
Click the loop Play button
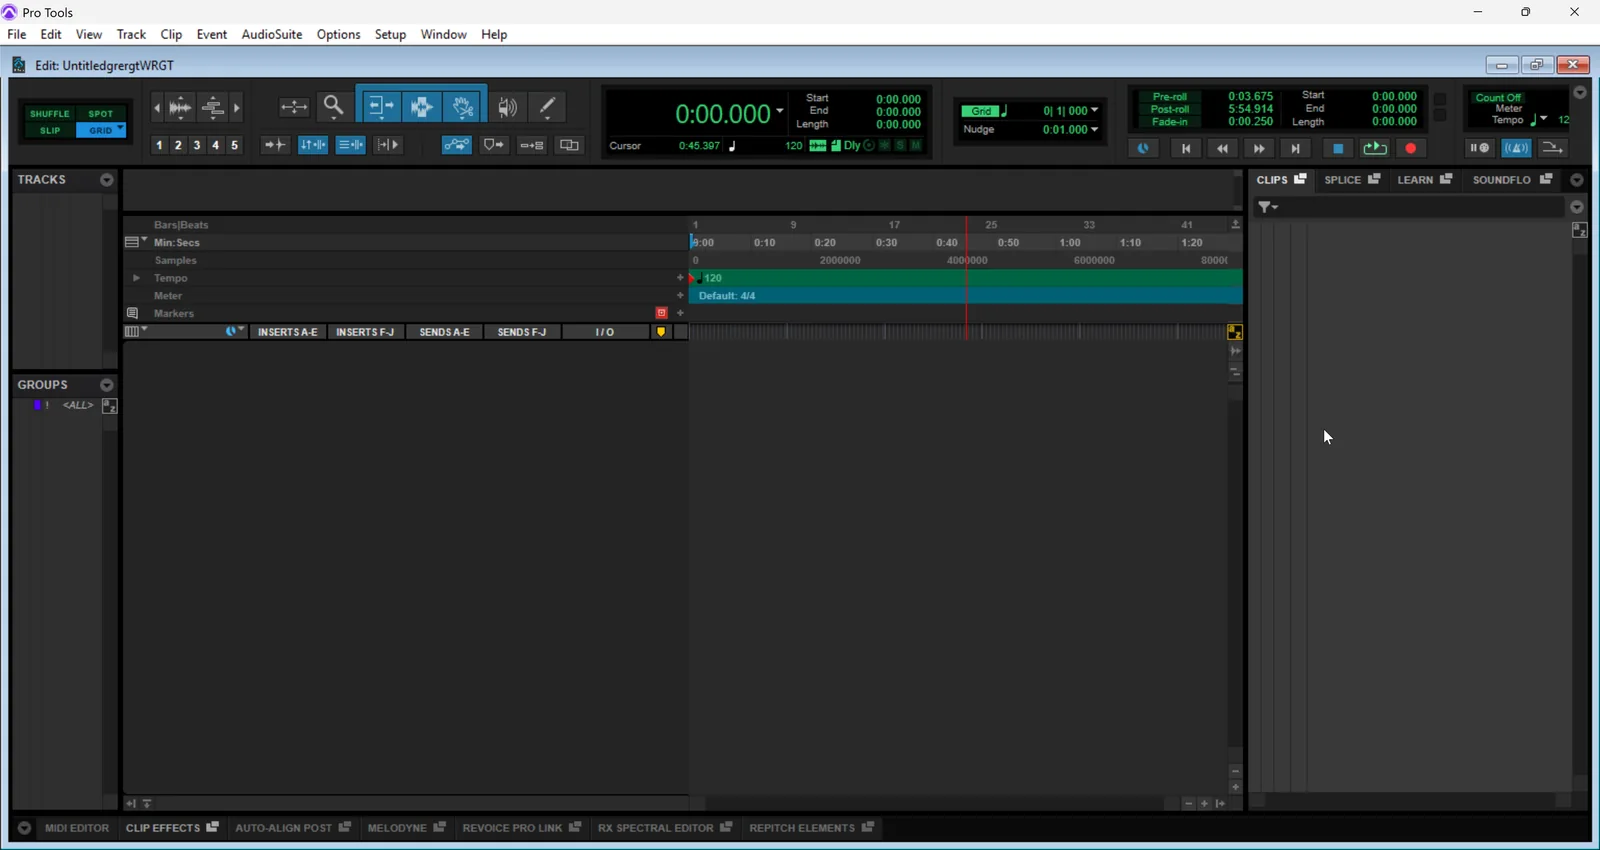pyautogui.click(x=1375, y=149)
